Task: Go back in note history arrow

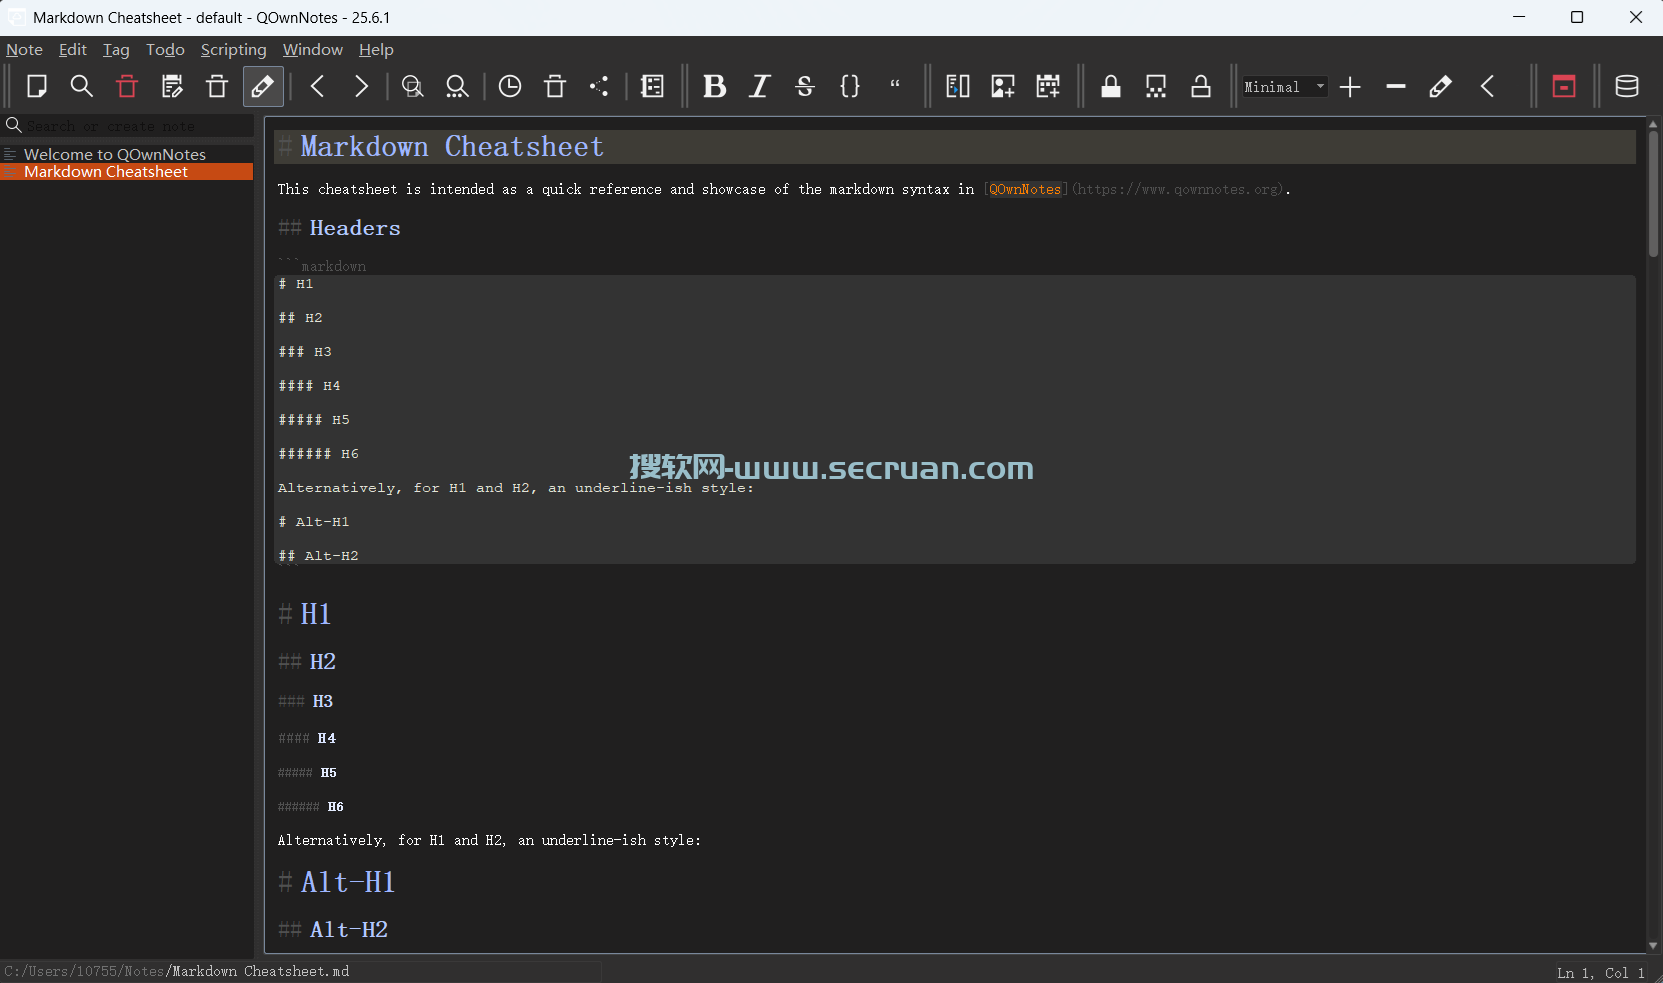Action: [318, 87]
